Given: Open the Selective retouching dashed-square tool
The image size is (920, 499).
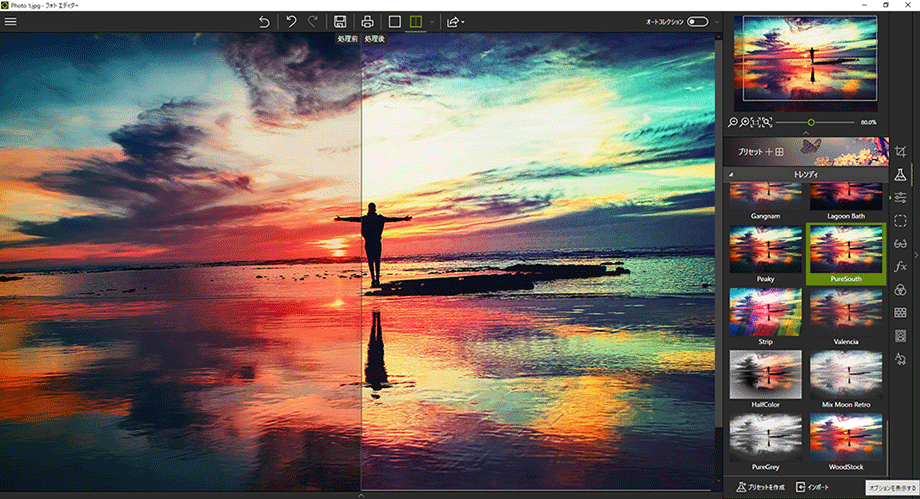Looking at the screenshot, I should [x=900, y=221].
